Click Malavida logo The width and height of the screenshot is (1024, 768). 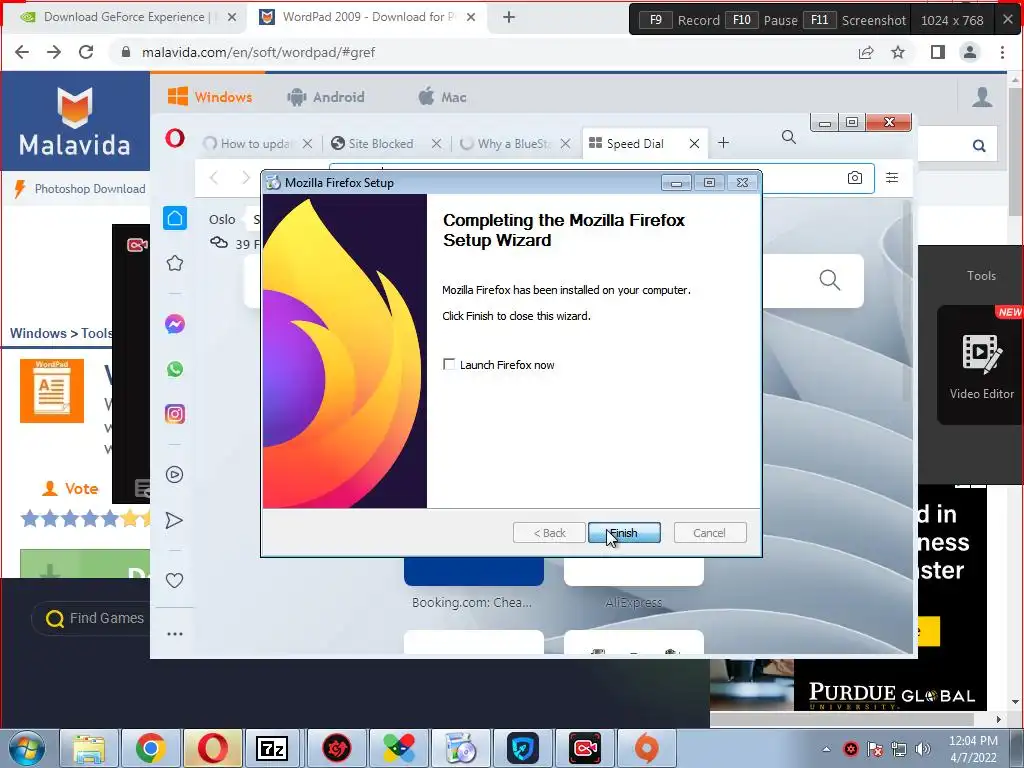click(74, 122)
